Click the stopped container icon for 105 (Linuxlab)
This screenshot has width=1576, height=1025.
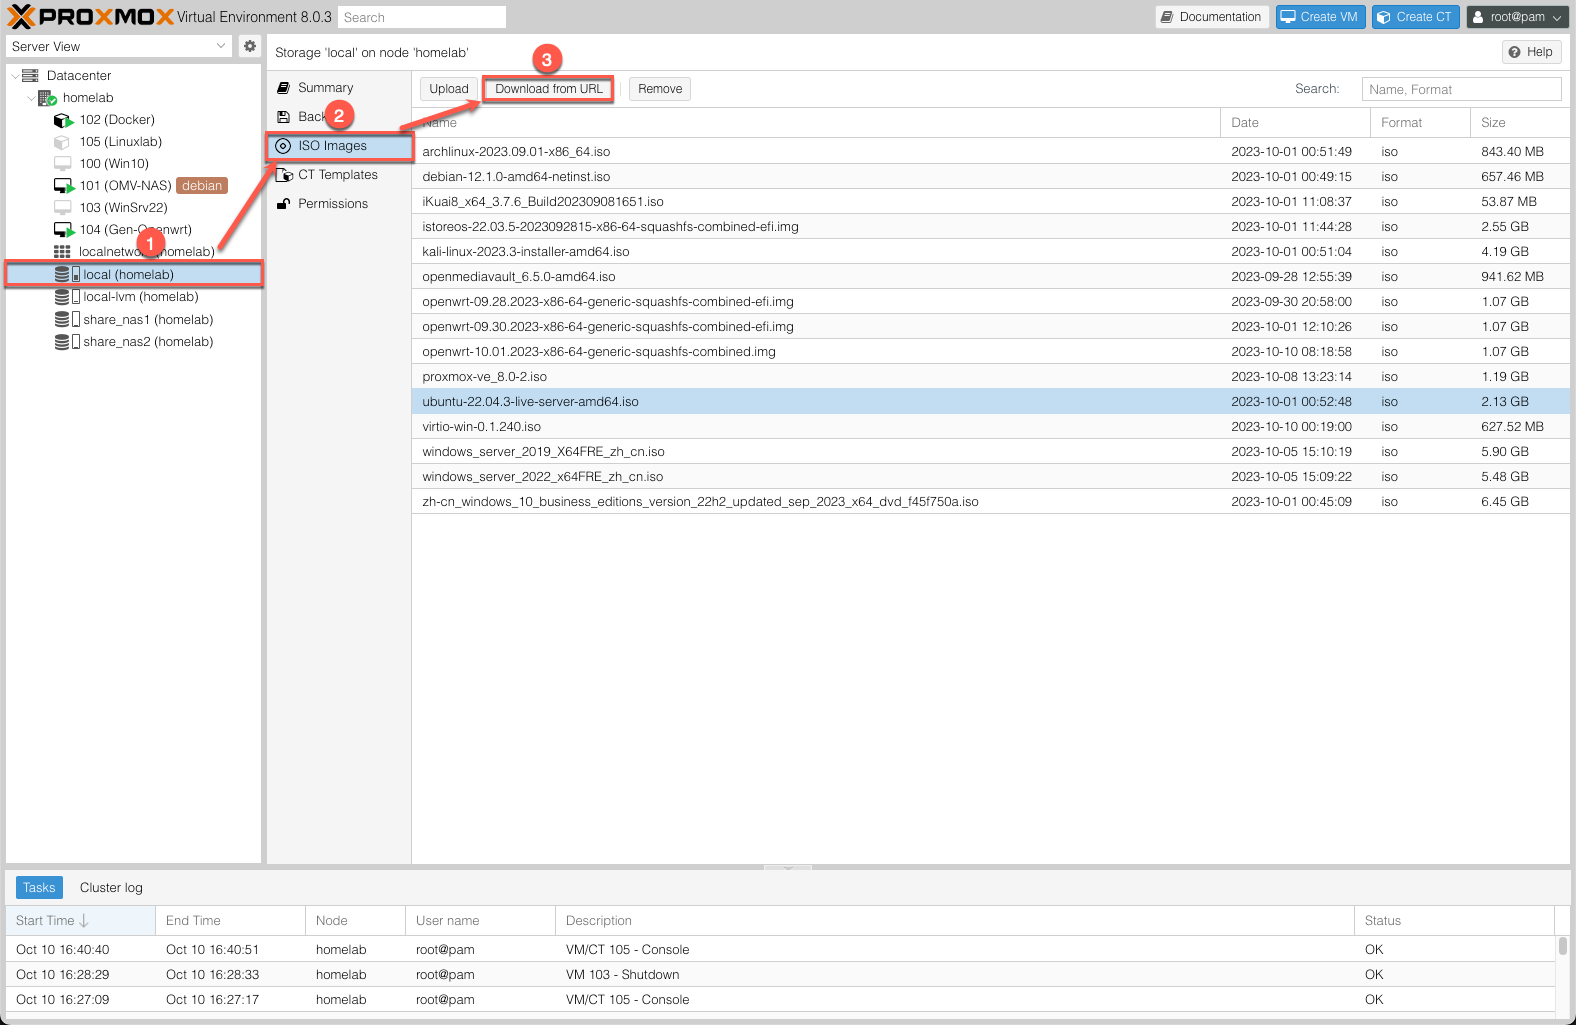click(x=62, y=142)
